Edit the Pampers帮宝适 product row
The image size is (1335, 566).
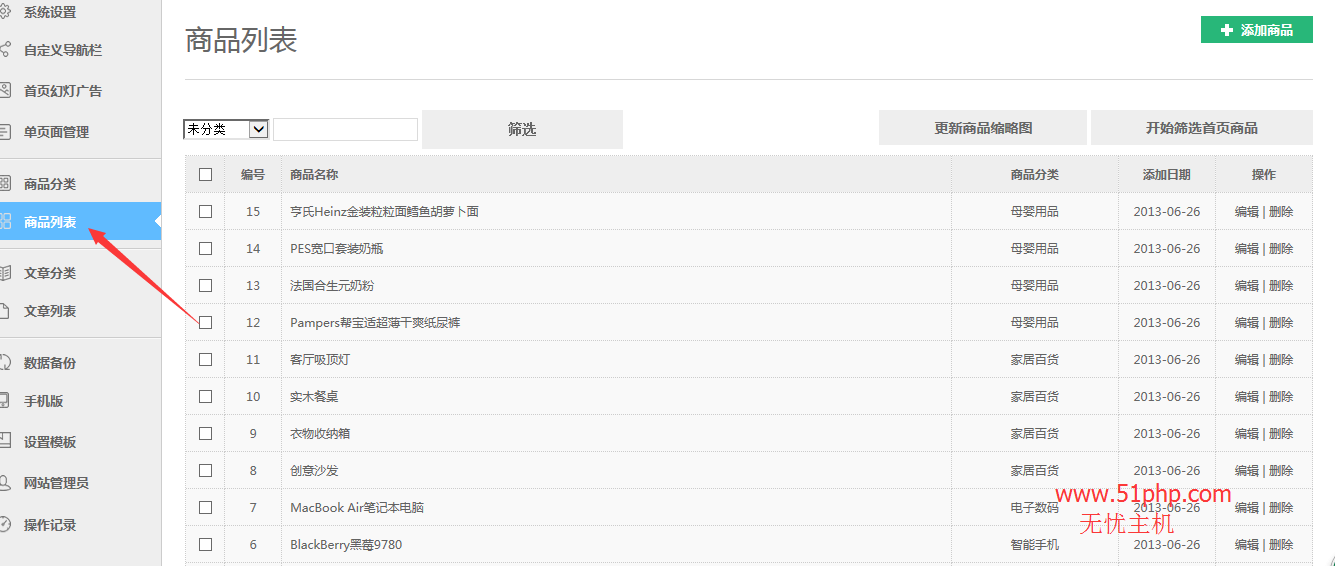(1247, 322)
